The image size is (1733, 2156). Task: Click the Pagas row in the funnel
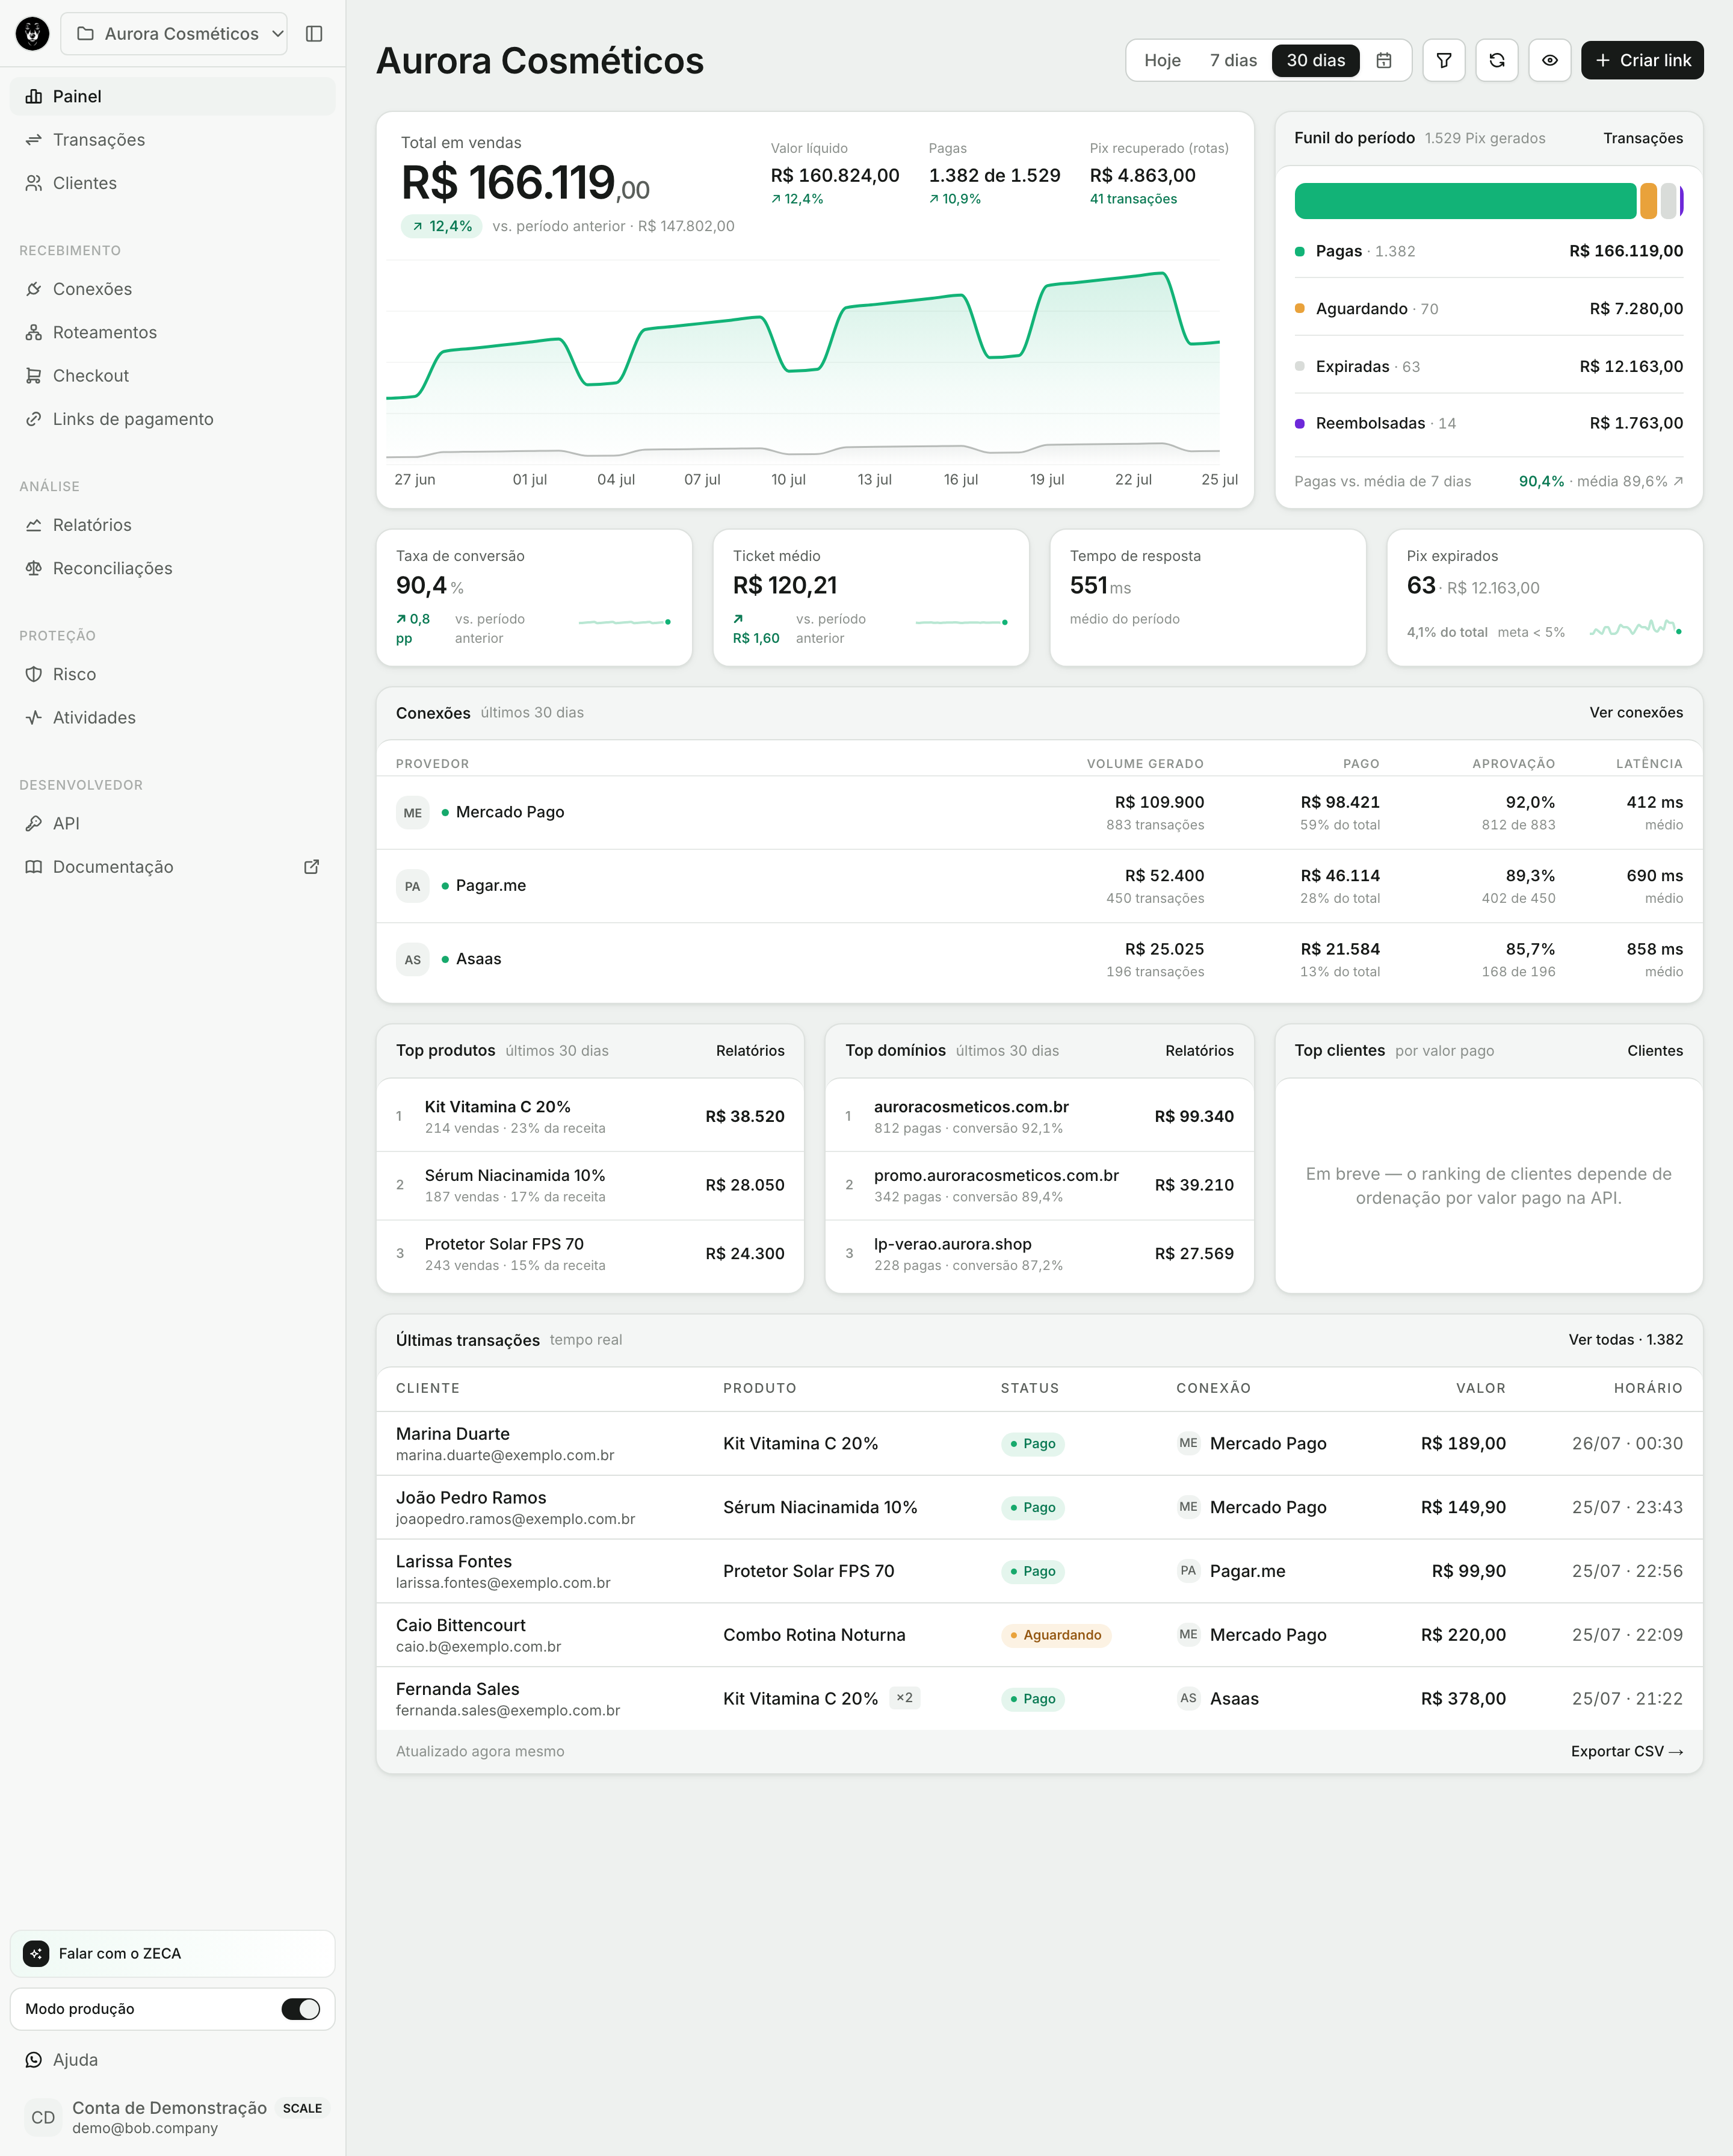pyautogui.click(x=1489, y=251)
